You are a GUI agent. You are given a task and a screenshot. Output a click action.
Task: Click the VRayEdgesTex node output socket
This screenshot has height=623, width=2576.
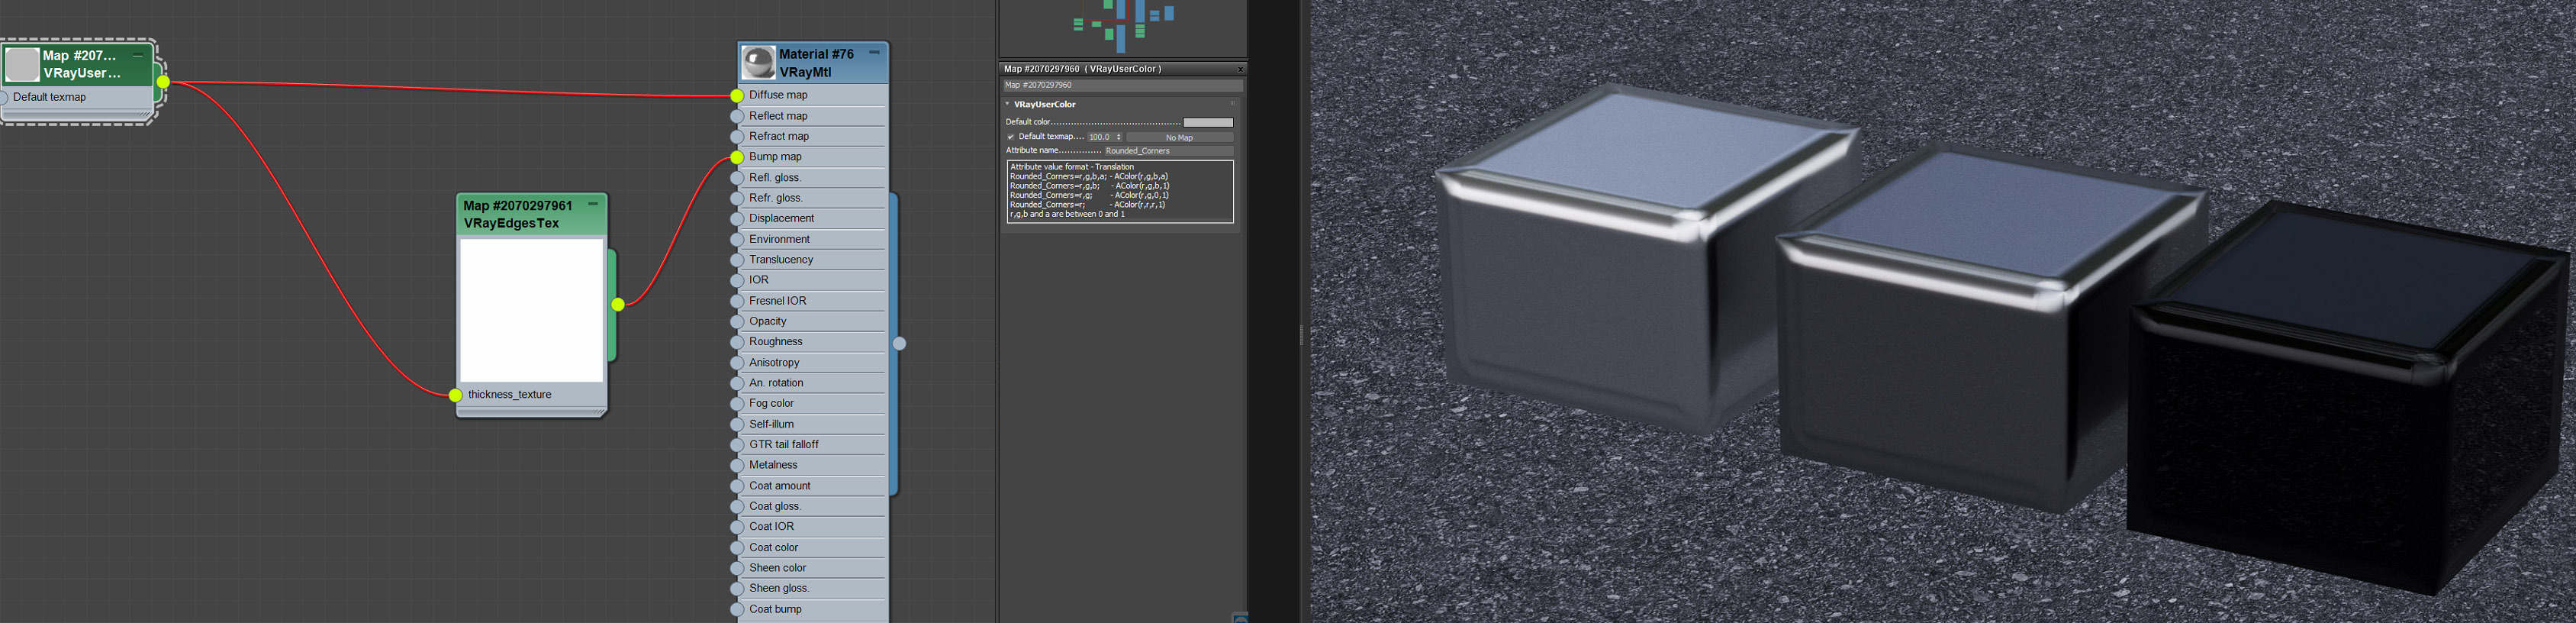[x=618, y=304]
